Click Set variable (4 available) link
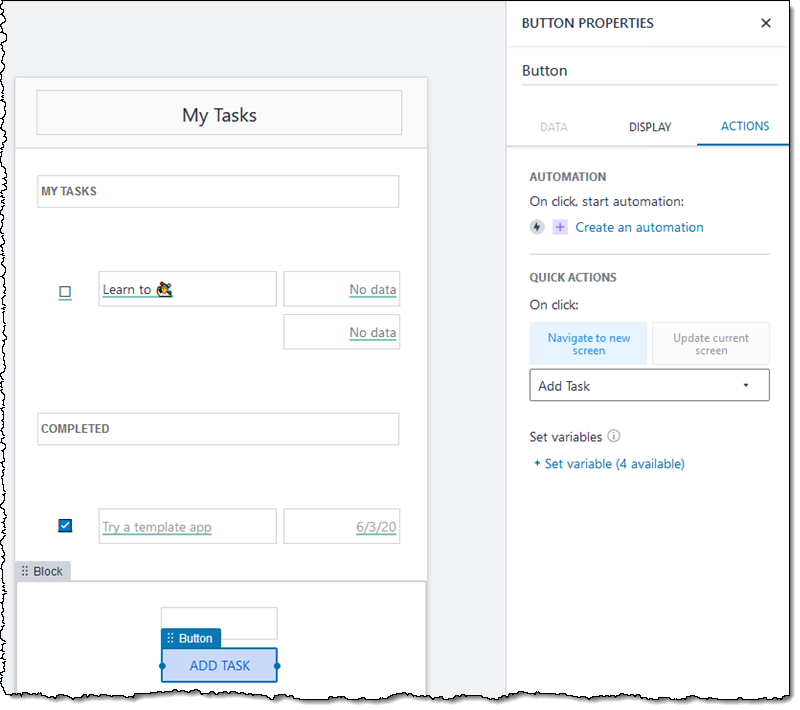Image resolution: width=800 pixels, height=710 pixels. [614, 464]
